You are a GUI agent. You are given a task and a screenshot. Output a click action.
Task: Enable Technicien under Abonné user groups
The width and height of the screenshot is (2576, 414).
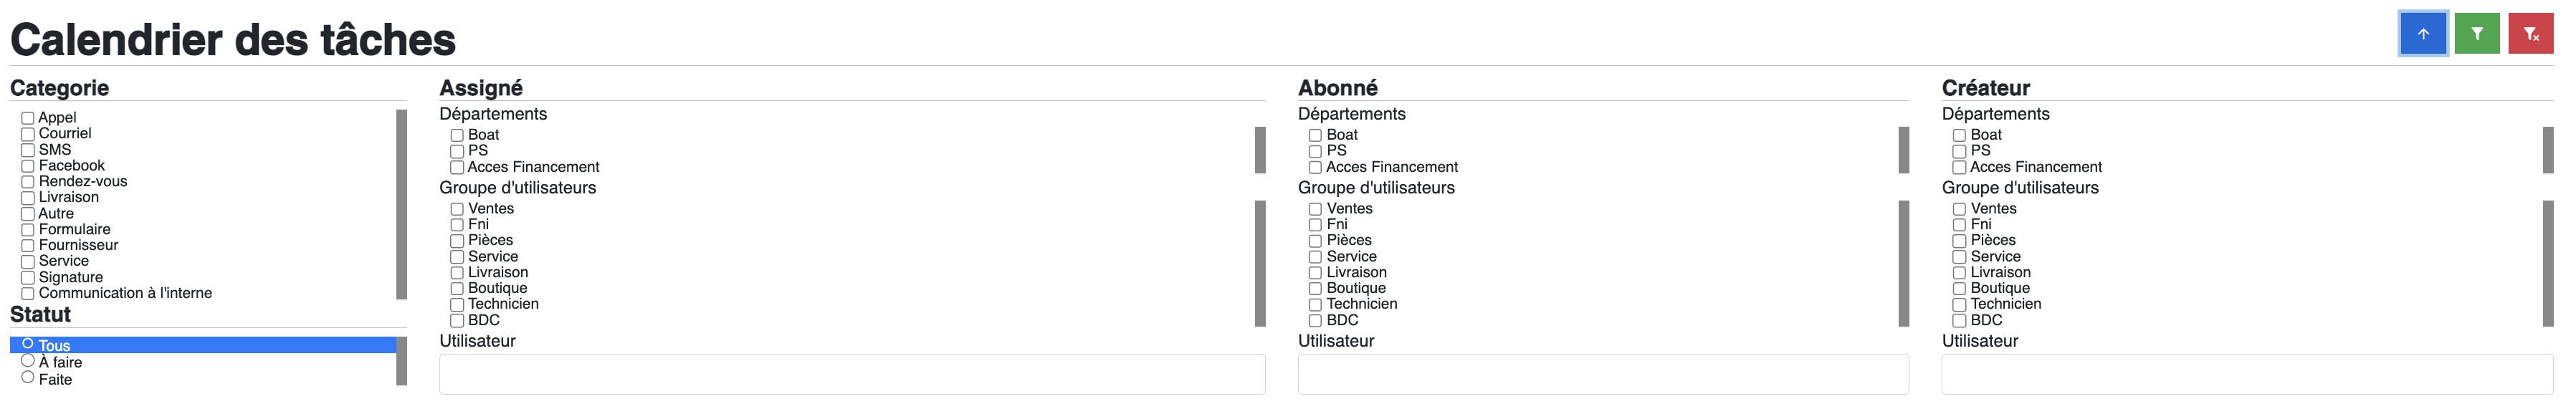click(x=1315, y=304)
